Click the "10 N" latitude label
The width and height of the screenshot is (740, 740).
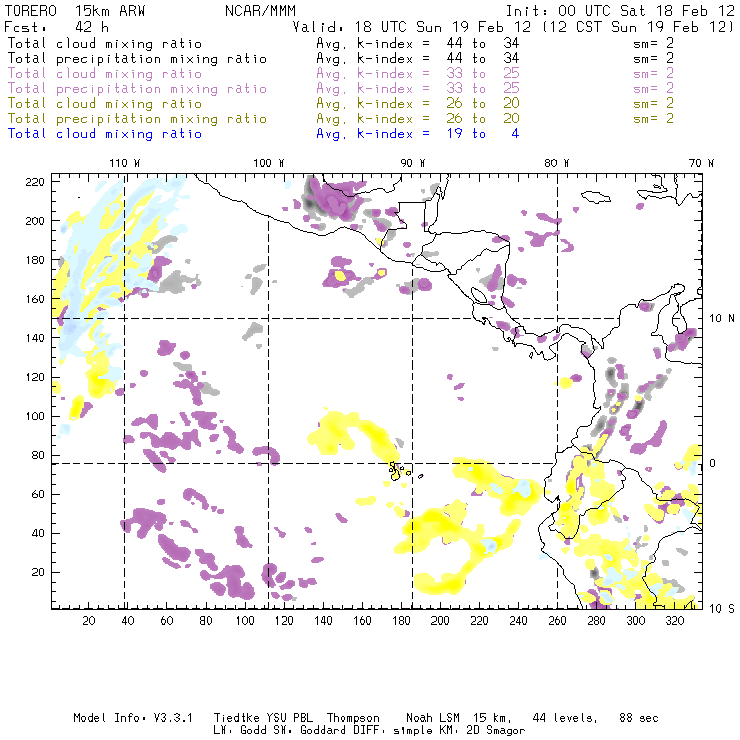[x=722, y=319]
